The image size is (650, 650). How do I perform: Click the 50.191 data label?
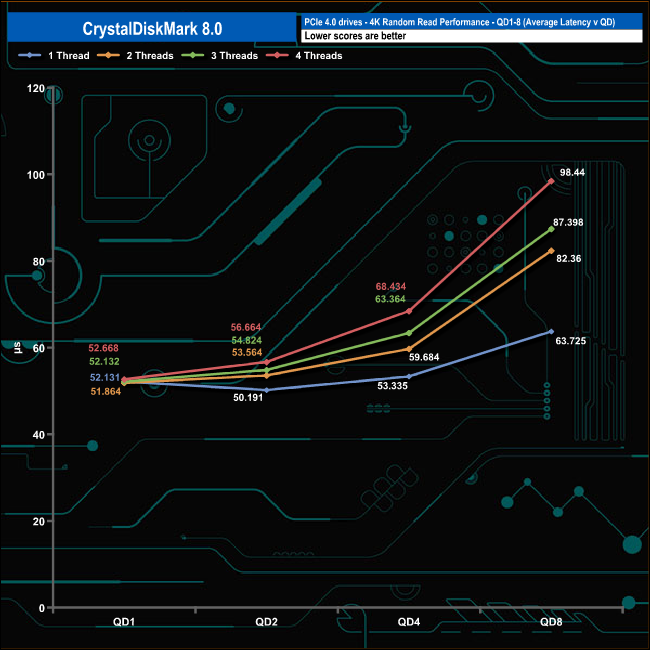[248, 398]
